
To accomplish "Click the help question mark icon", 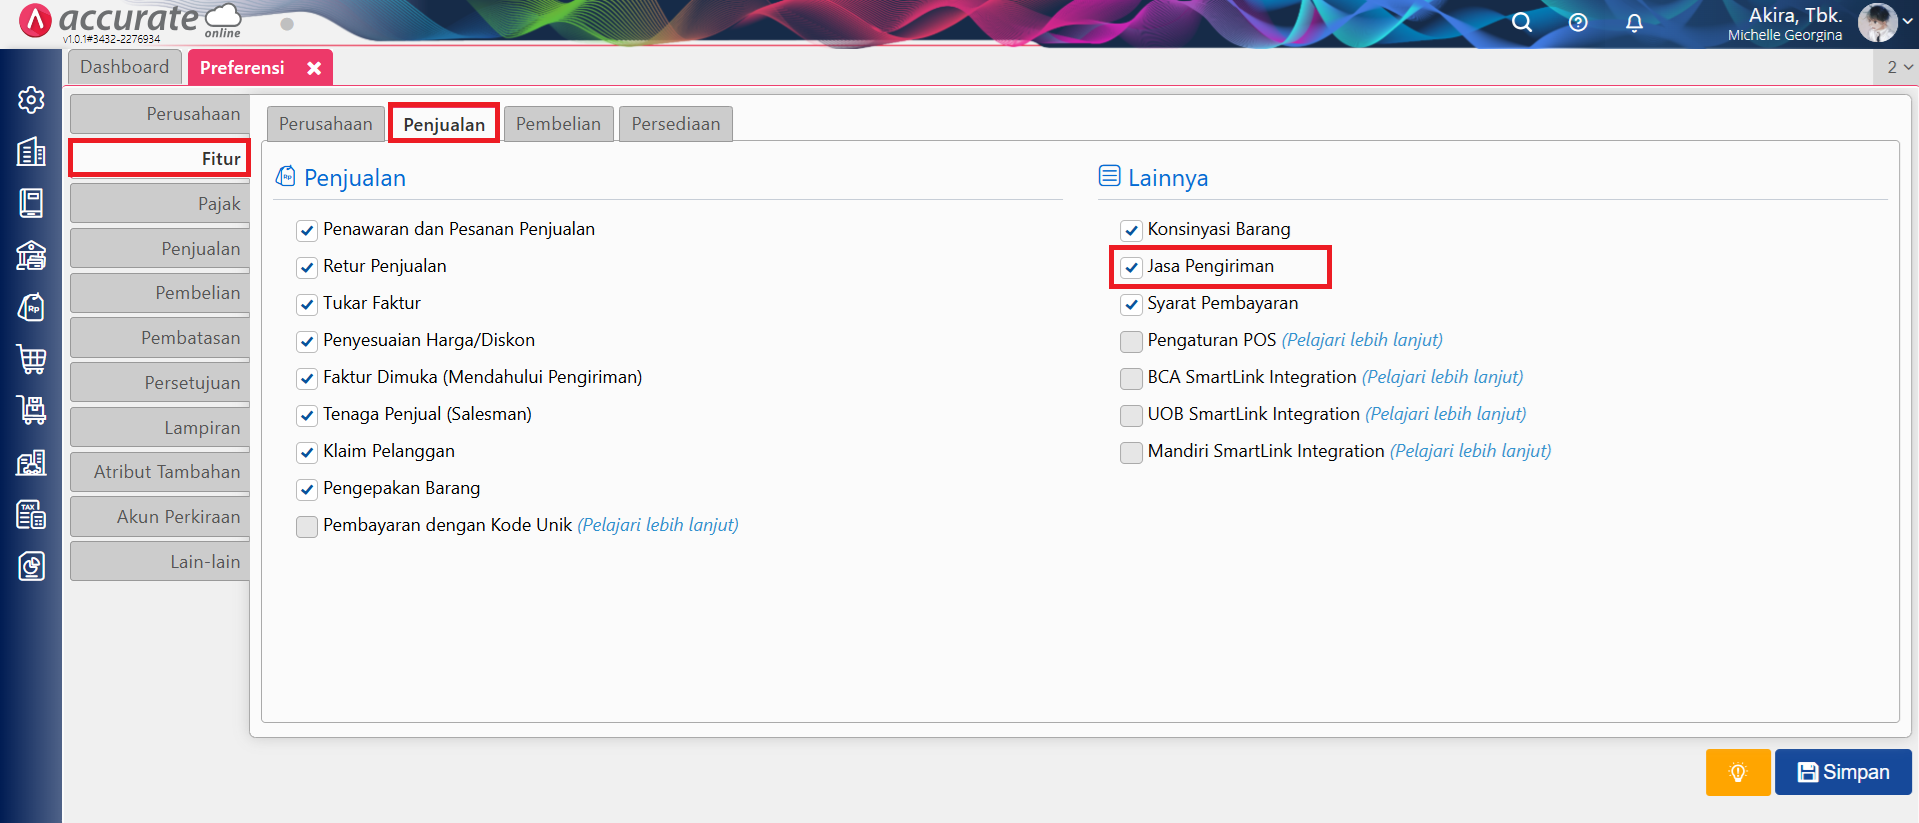I will pyautogui.click(x=1578, y=23).
